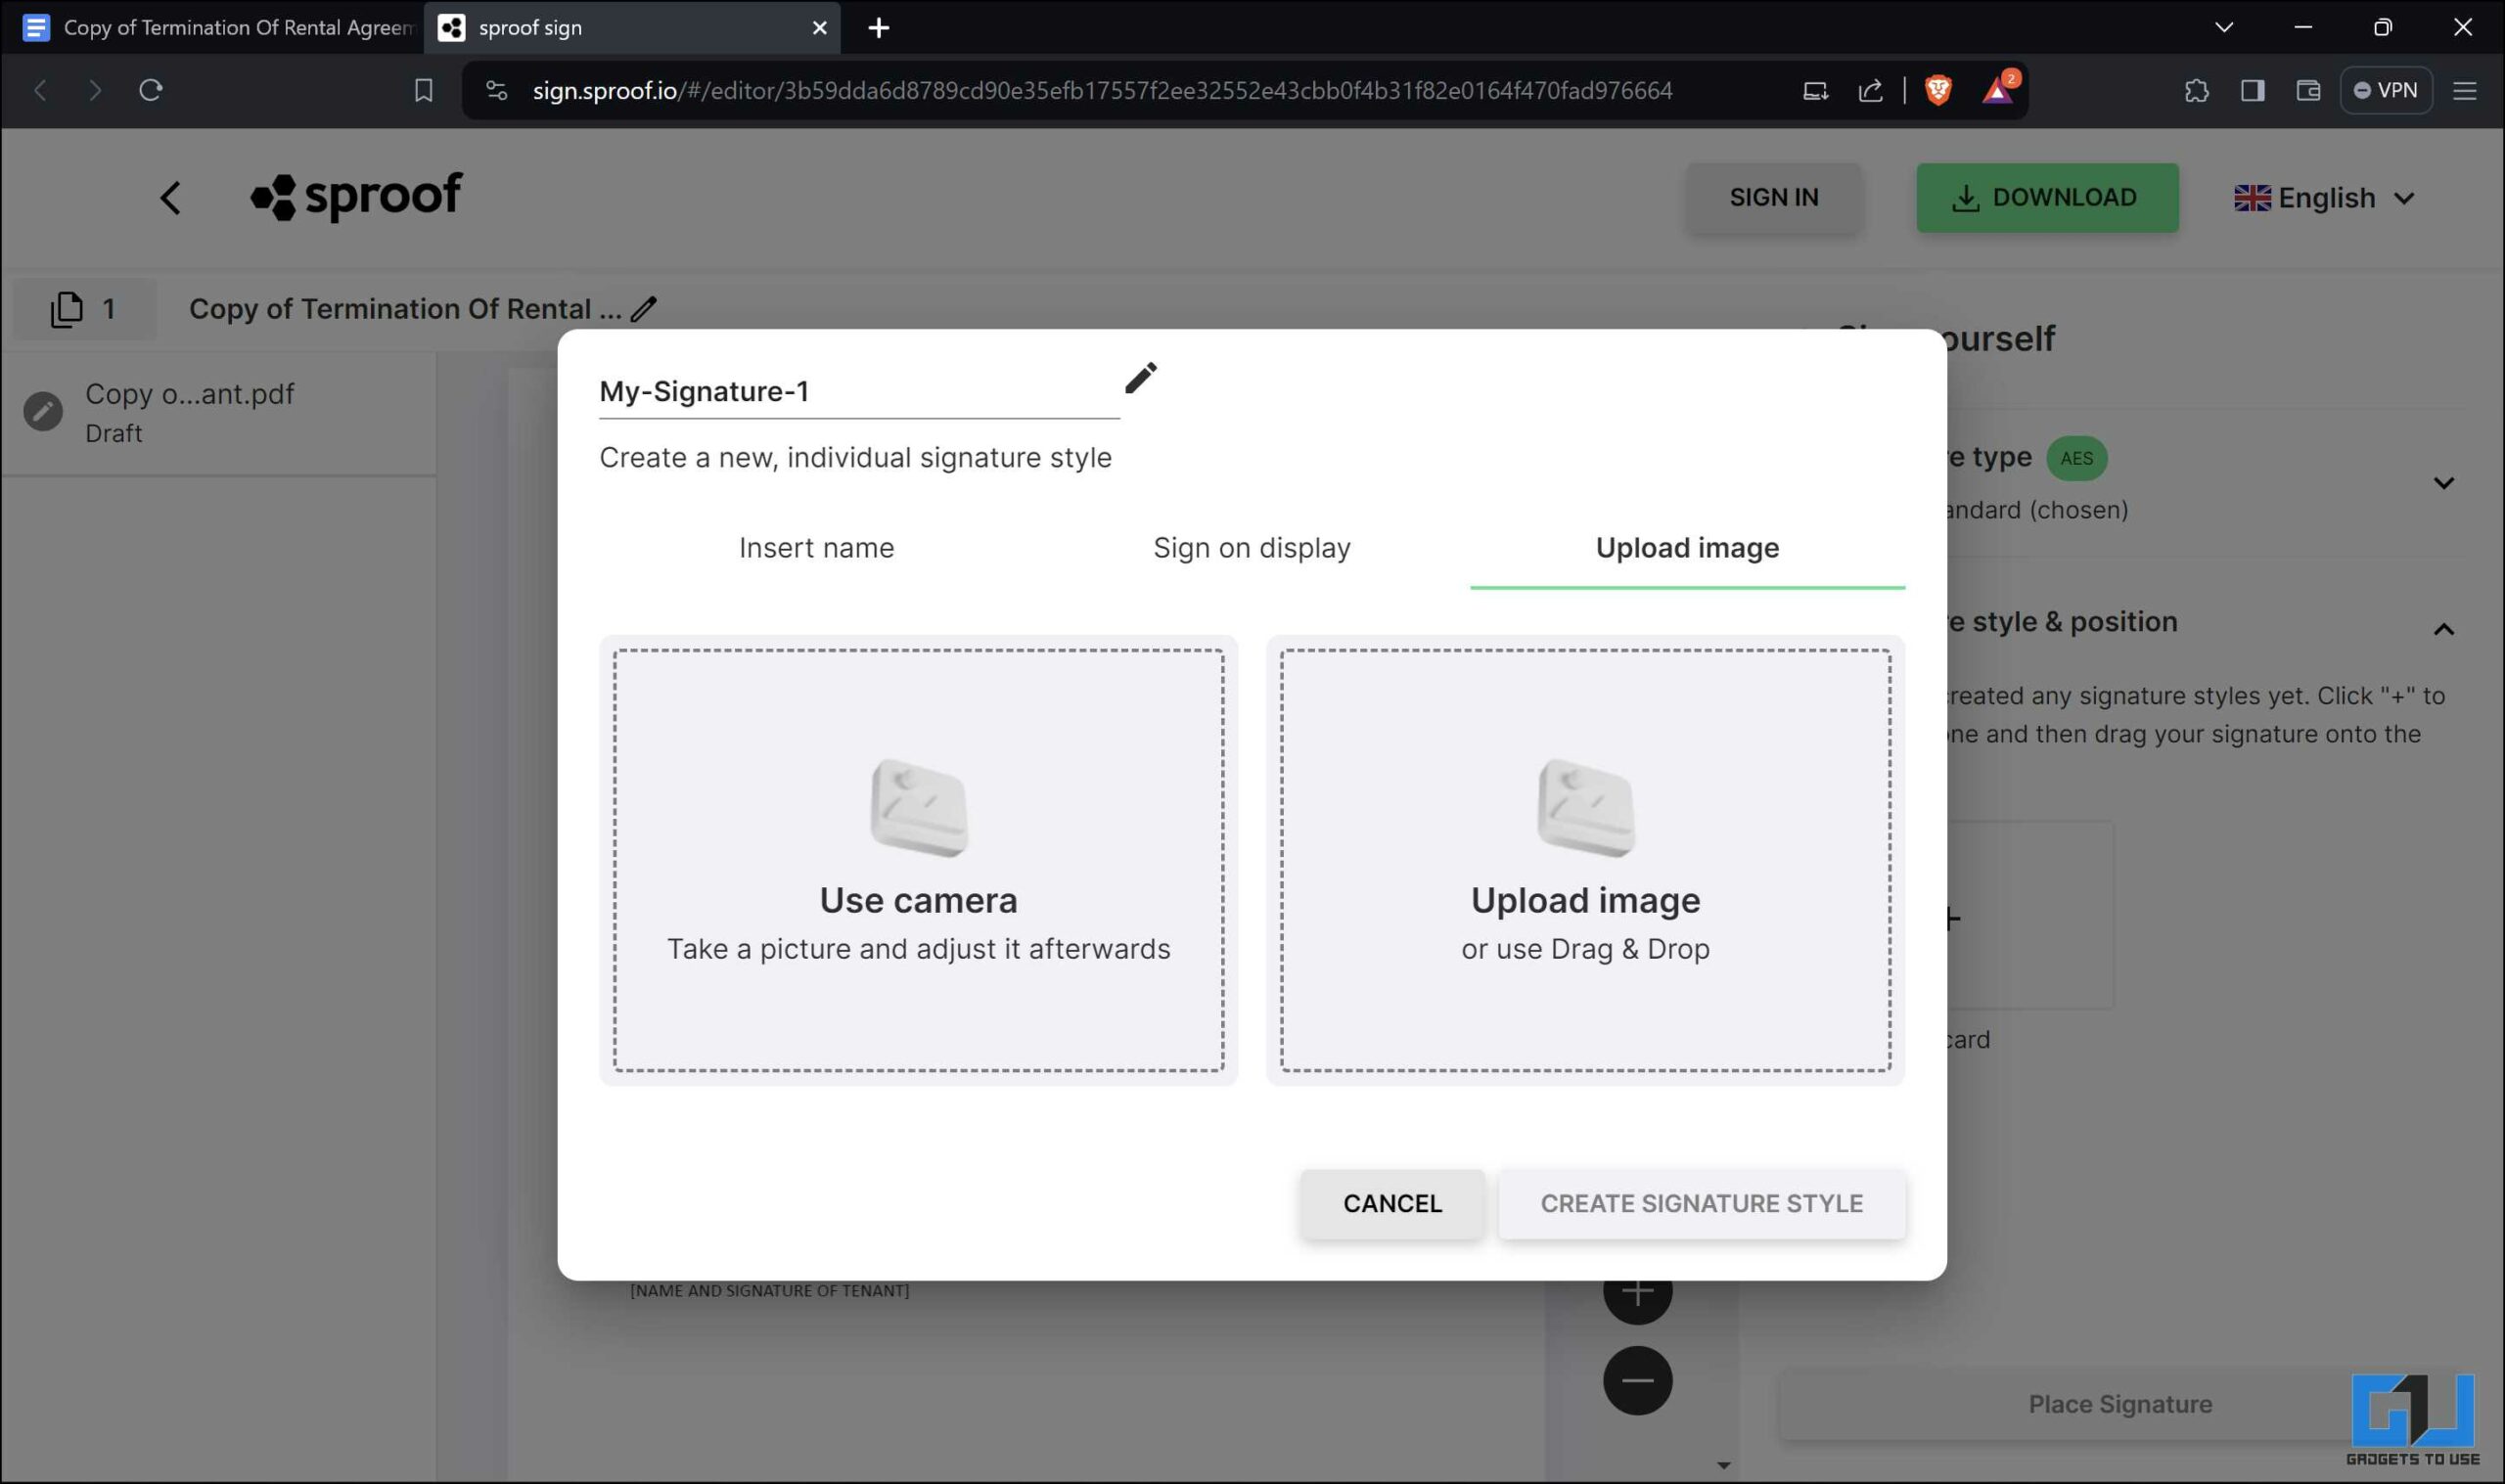This screenshot has width=2505, height=1484.
Task: Click the Place Signature button
Action: tap(2119, 1404)
